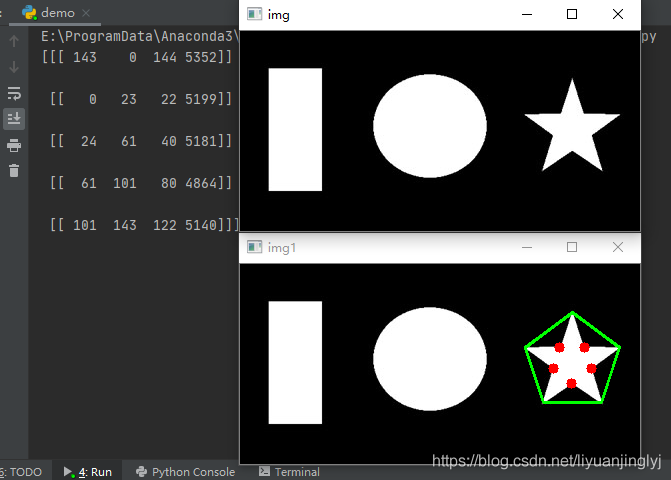Open the Python Console tab
The width and height of the screenshot is (671, 480).
[x=186, y=472]
